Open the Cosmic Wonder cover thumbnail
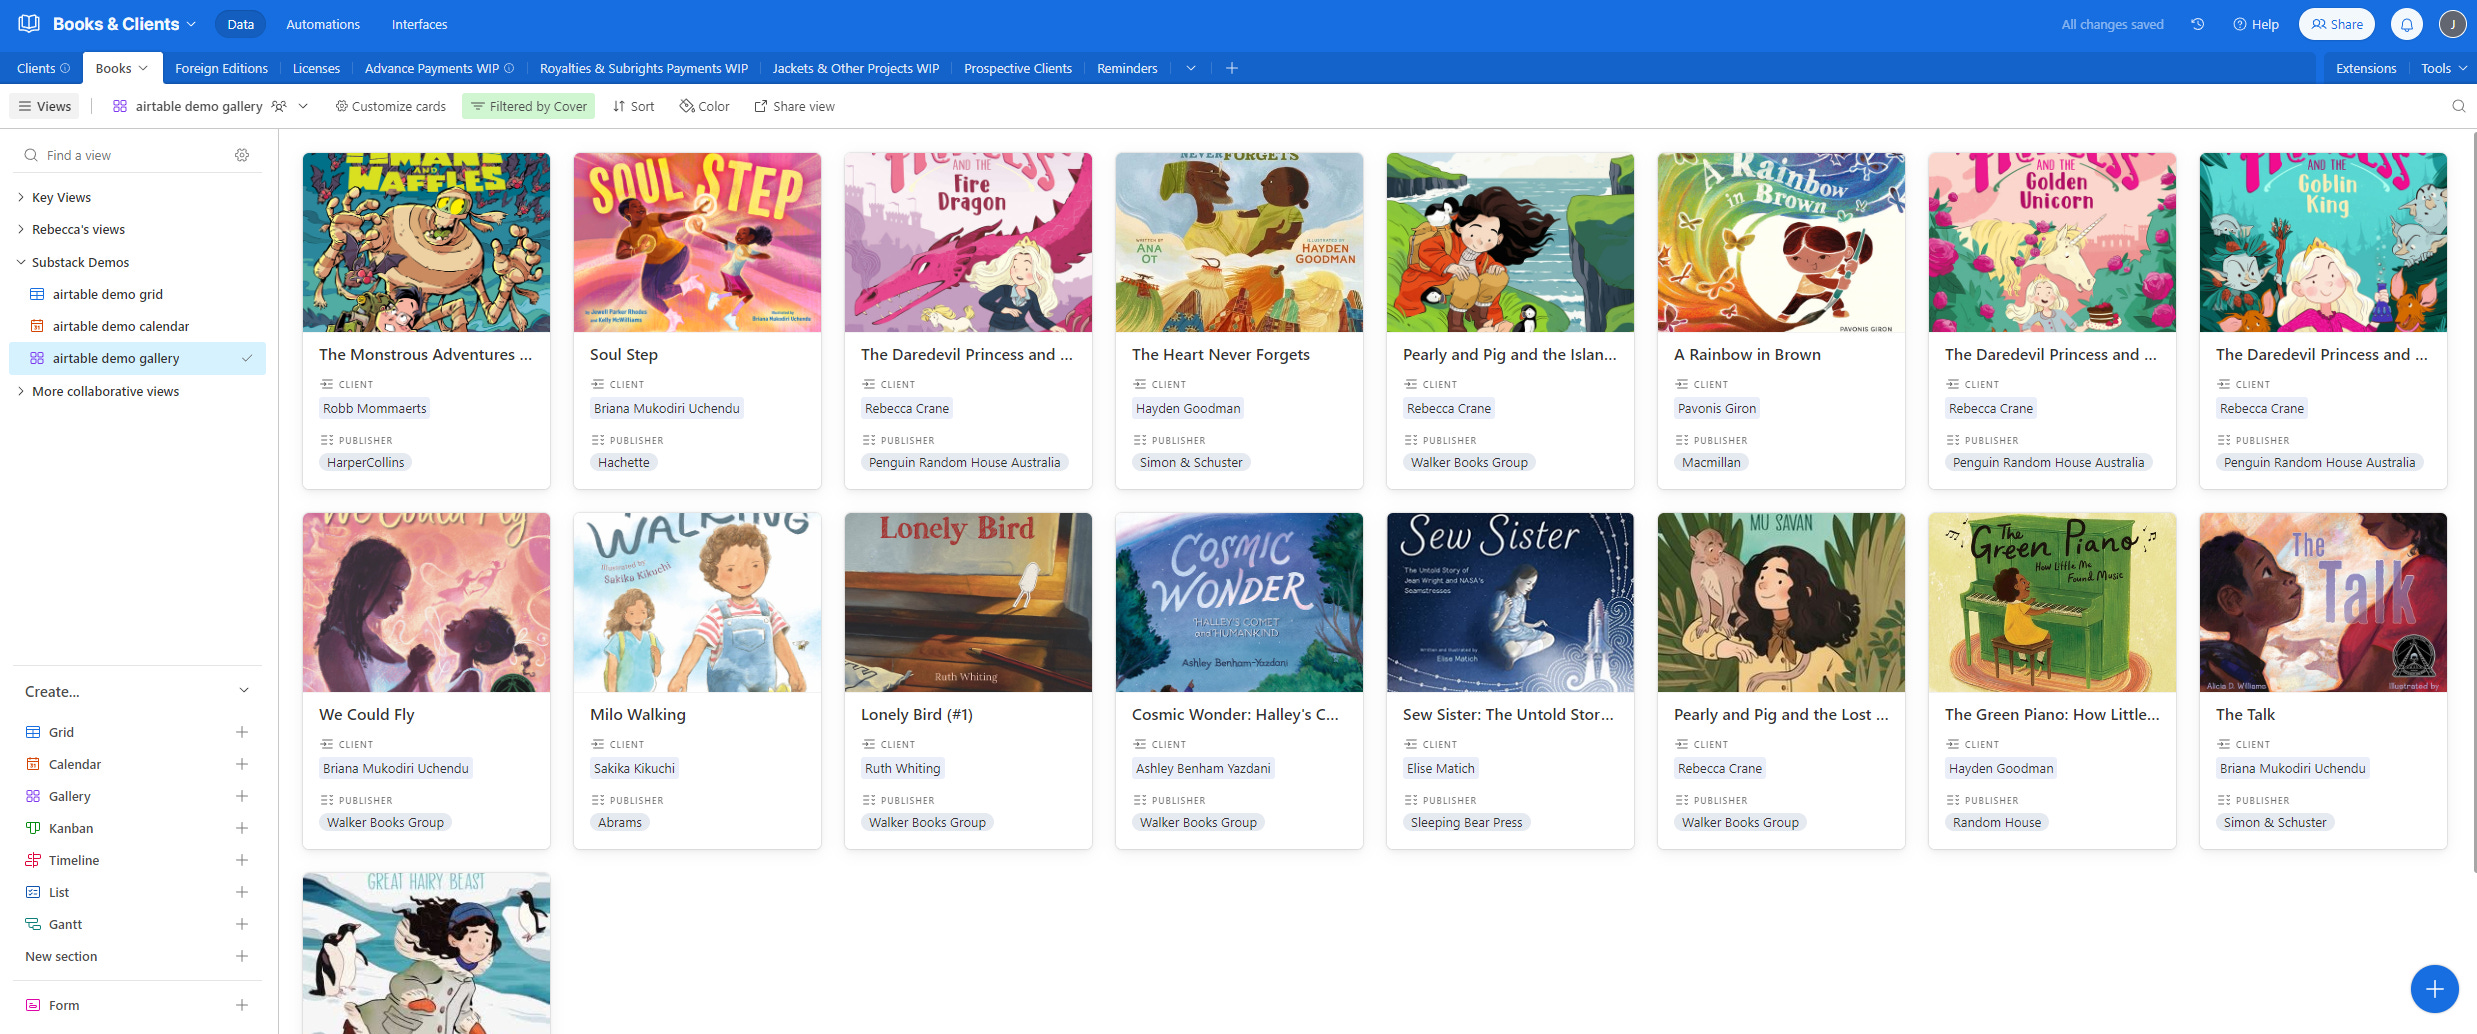 [1239, 602]
